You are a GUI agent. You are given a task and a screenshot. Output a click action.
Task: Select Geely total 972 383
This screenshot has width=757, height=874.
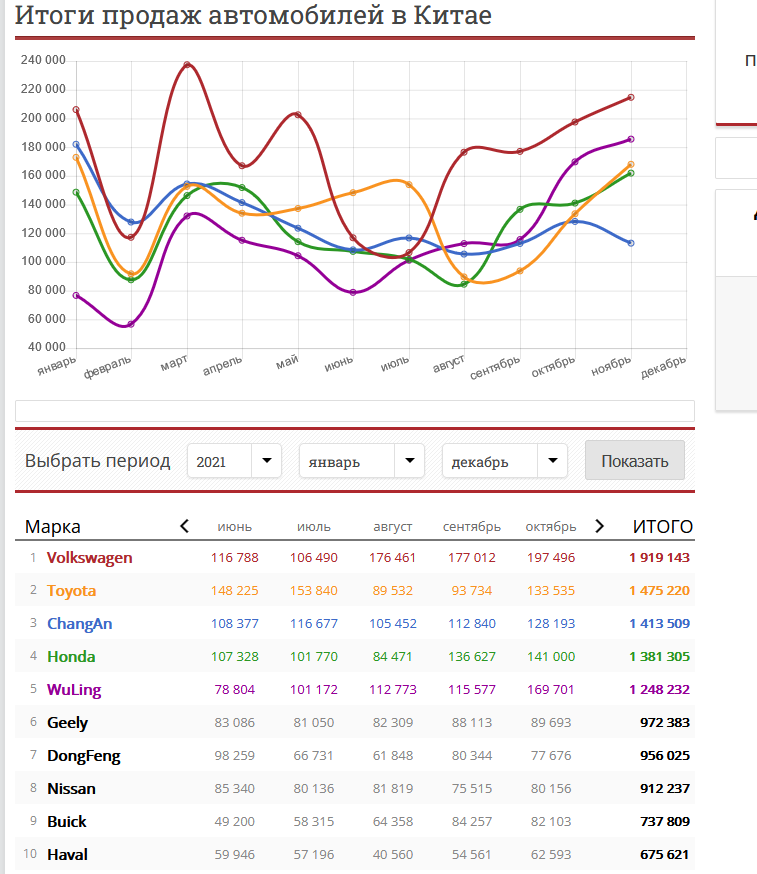tap(665, 722)
